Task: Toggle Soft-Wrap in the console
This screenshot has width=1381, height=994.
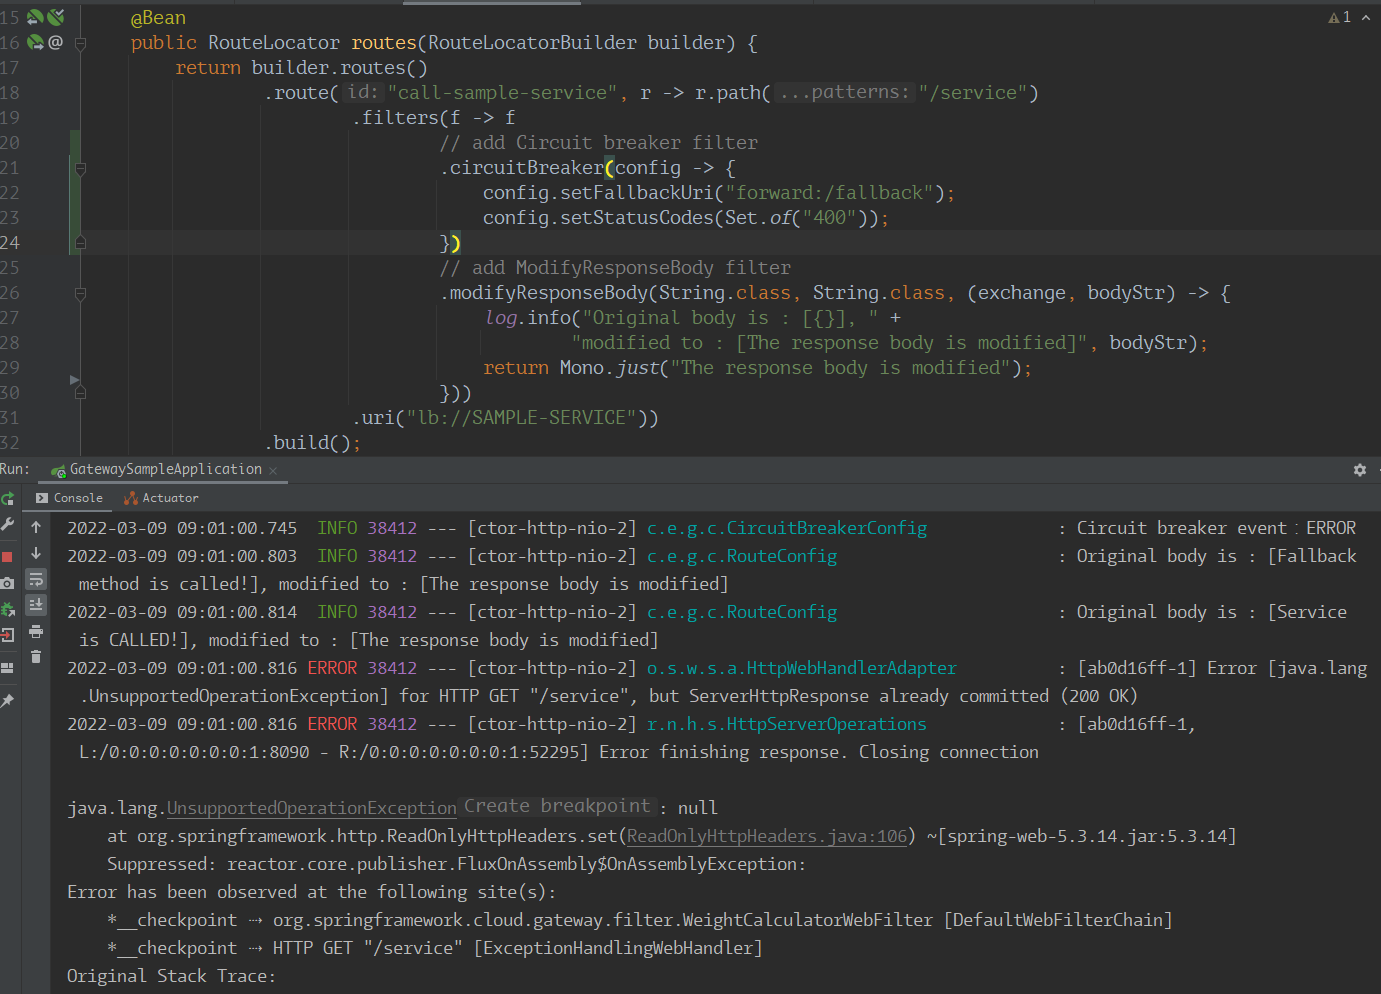Action: [36, 579]
